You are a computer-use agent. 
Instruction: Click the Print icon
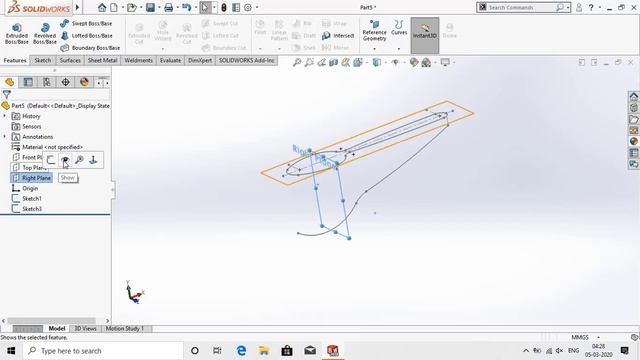point(168,7)
